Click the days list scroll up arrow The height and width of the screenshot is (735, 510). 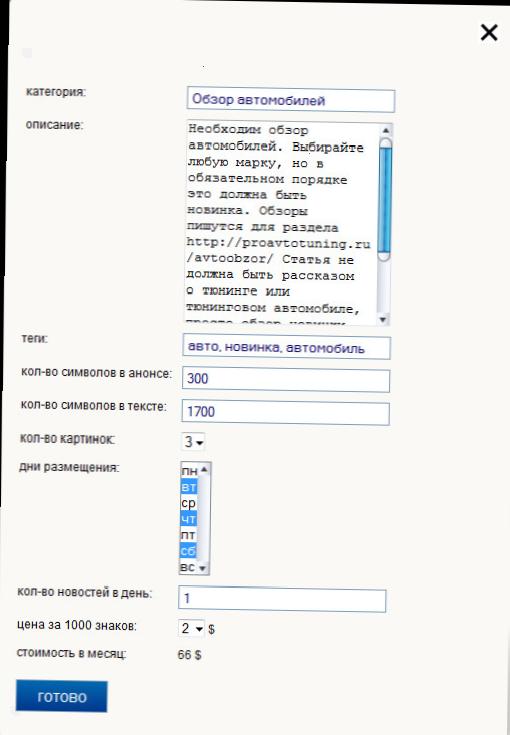coord(203,469)
